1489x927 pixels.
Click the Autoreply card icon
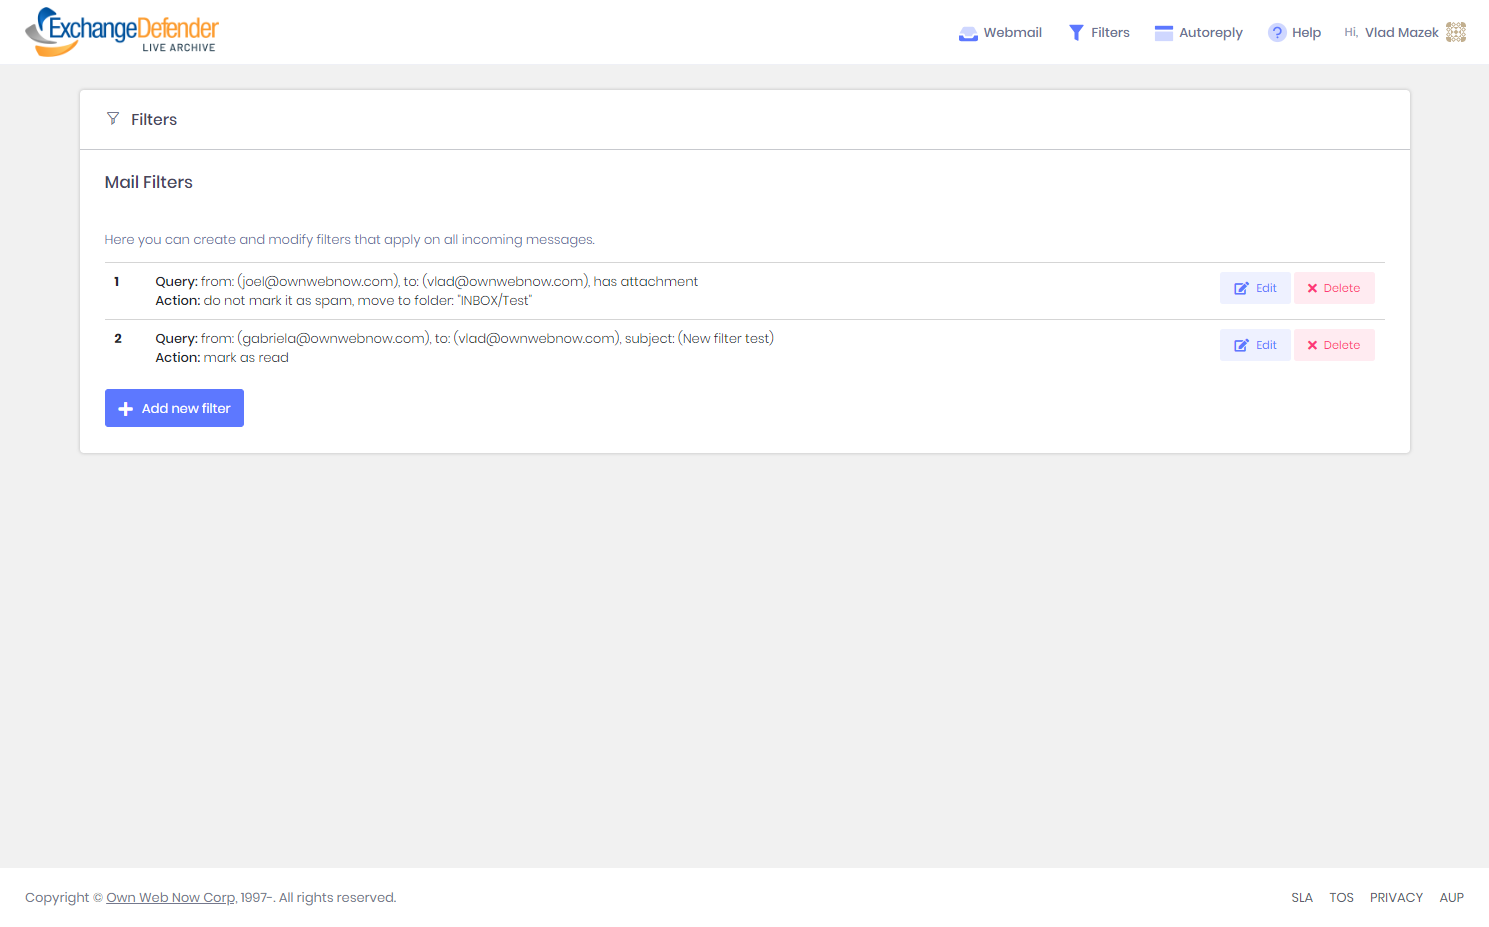(x=1163, y=33)
